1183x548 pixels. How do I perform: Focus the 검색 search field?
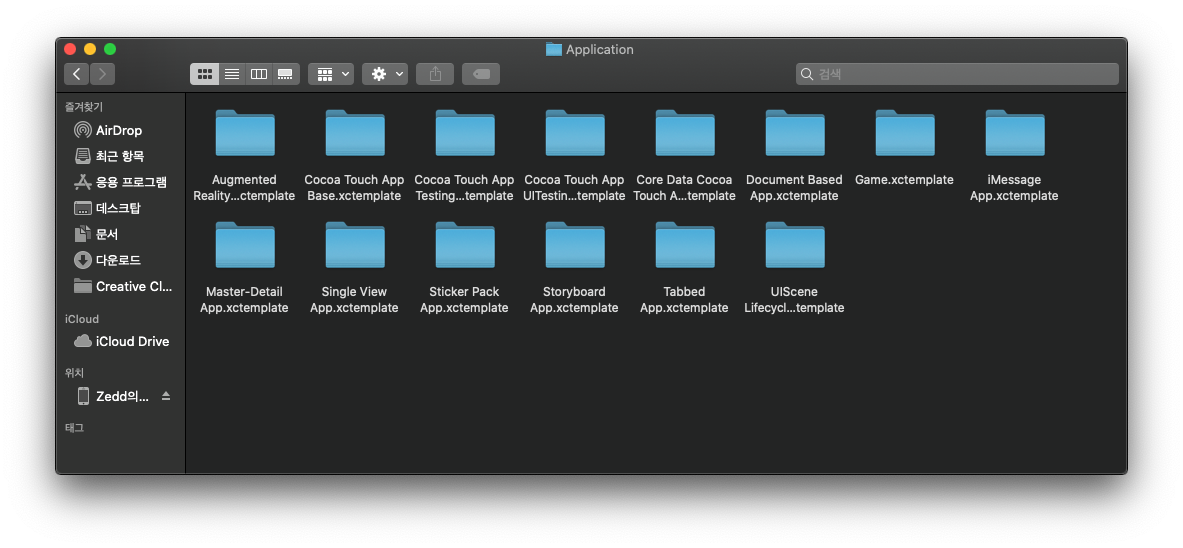pyautogui.click(x=957, y=74)
